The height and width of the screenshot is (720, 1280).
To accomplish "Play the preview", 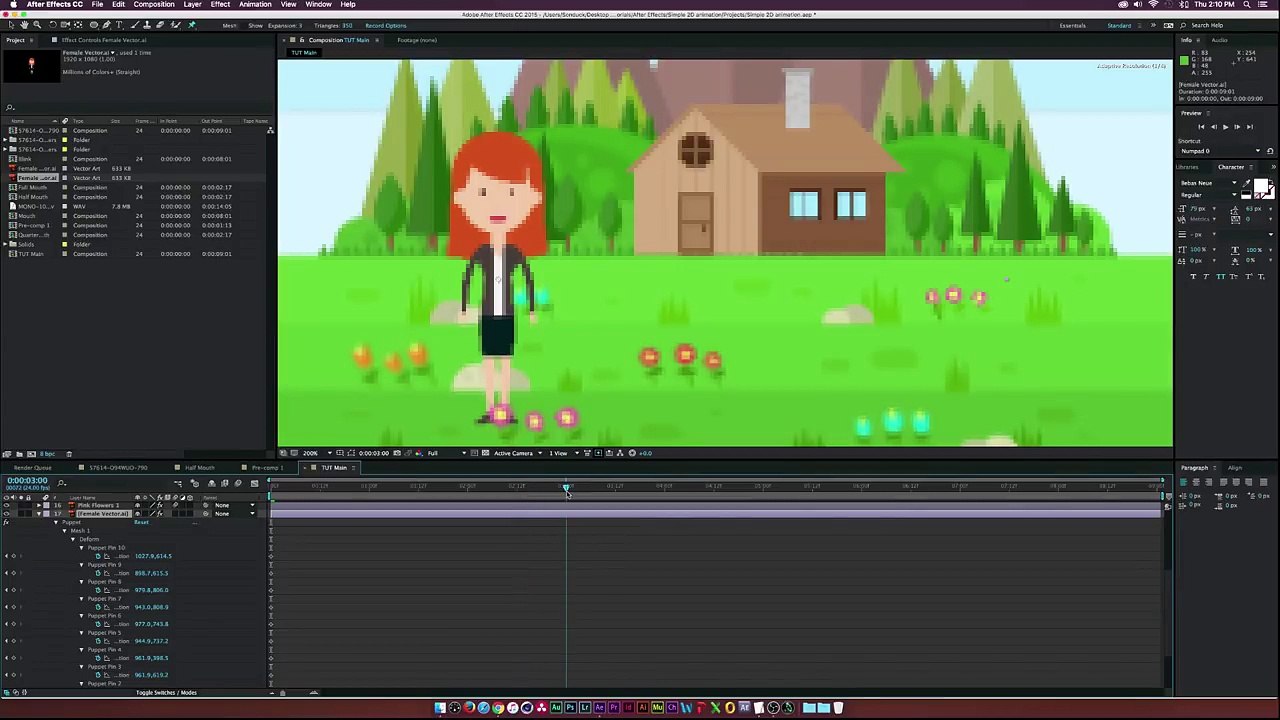I will [1225, 127].
